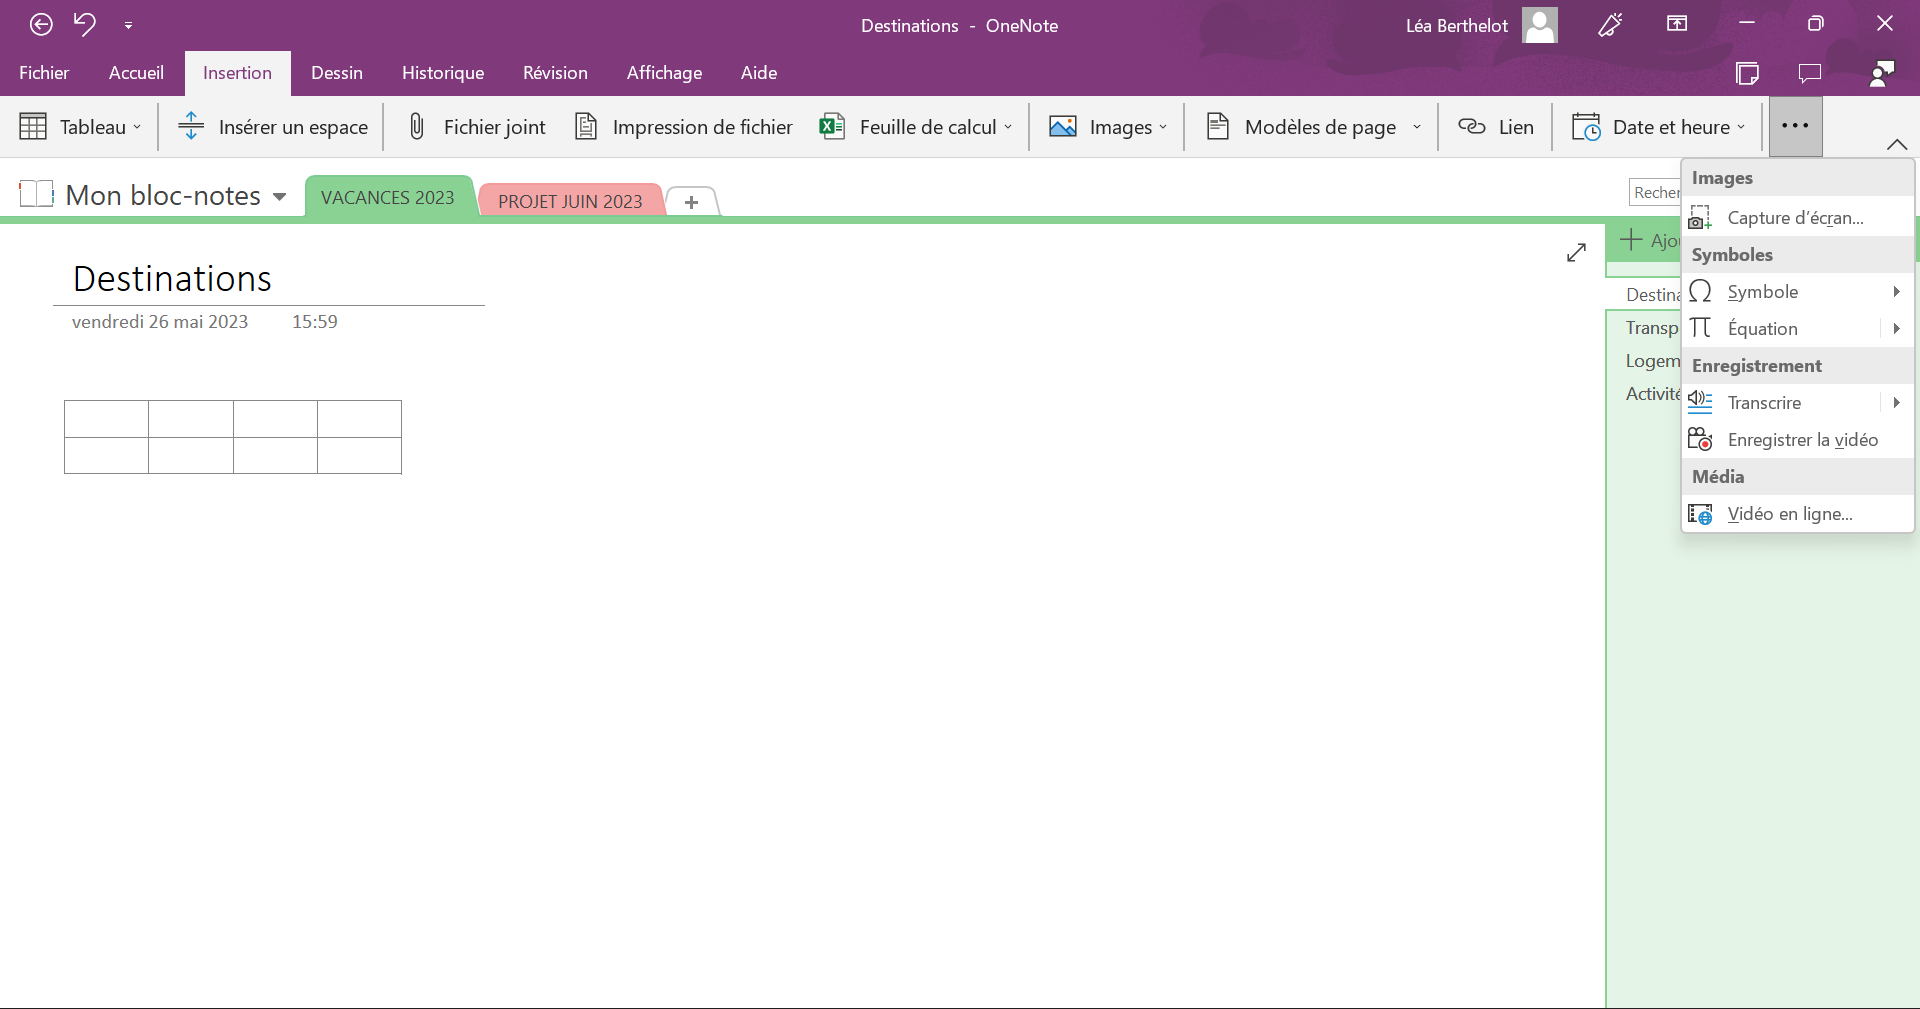The height and width of the screenshot is (1009, 1920).
Task: Add a new section with plus tab
Action: point(691,202)
